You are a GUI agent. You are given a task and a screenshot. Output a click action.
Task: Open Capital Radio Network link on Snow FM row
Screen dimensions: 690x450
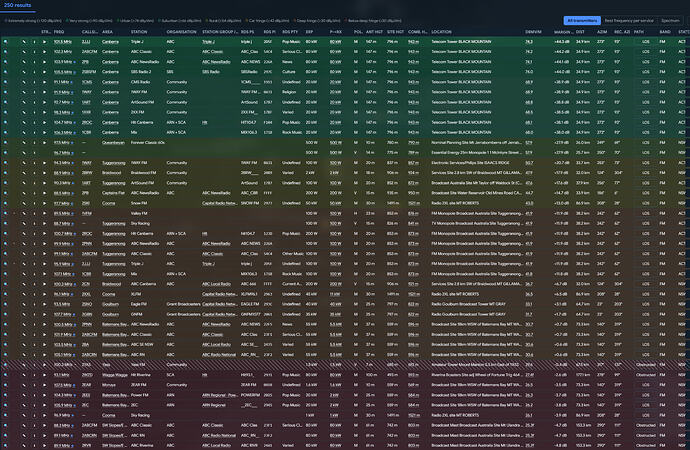220,203
